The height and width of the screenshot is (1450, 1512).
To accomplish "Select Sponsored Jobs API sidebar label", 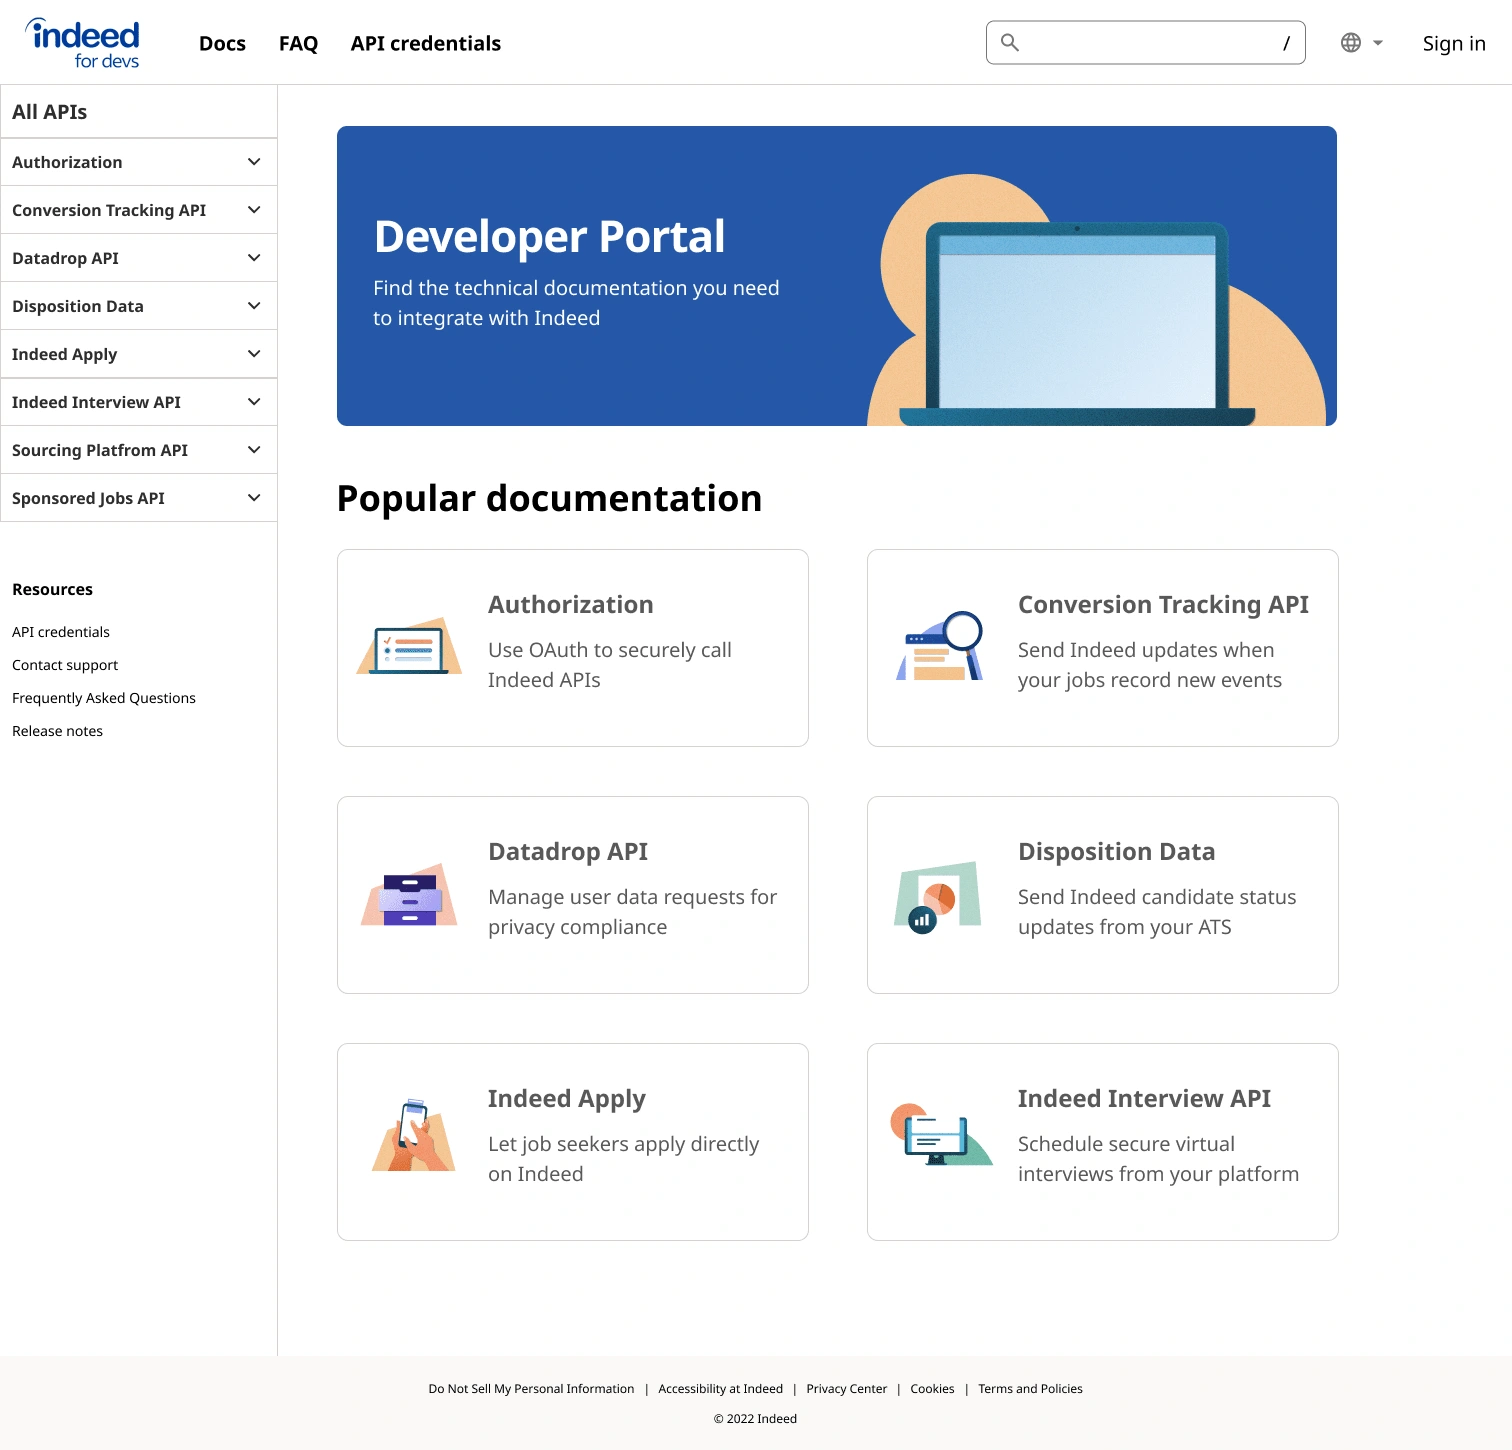I will point(88,498).
